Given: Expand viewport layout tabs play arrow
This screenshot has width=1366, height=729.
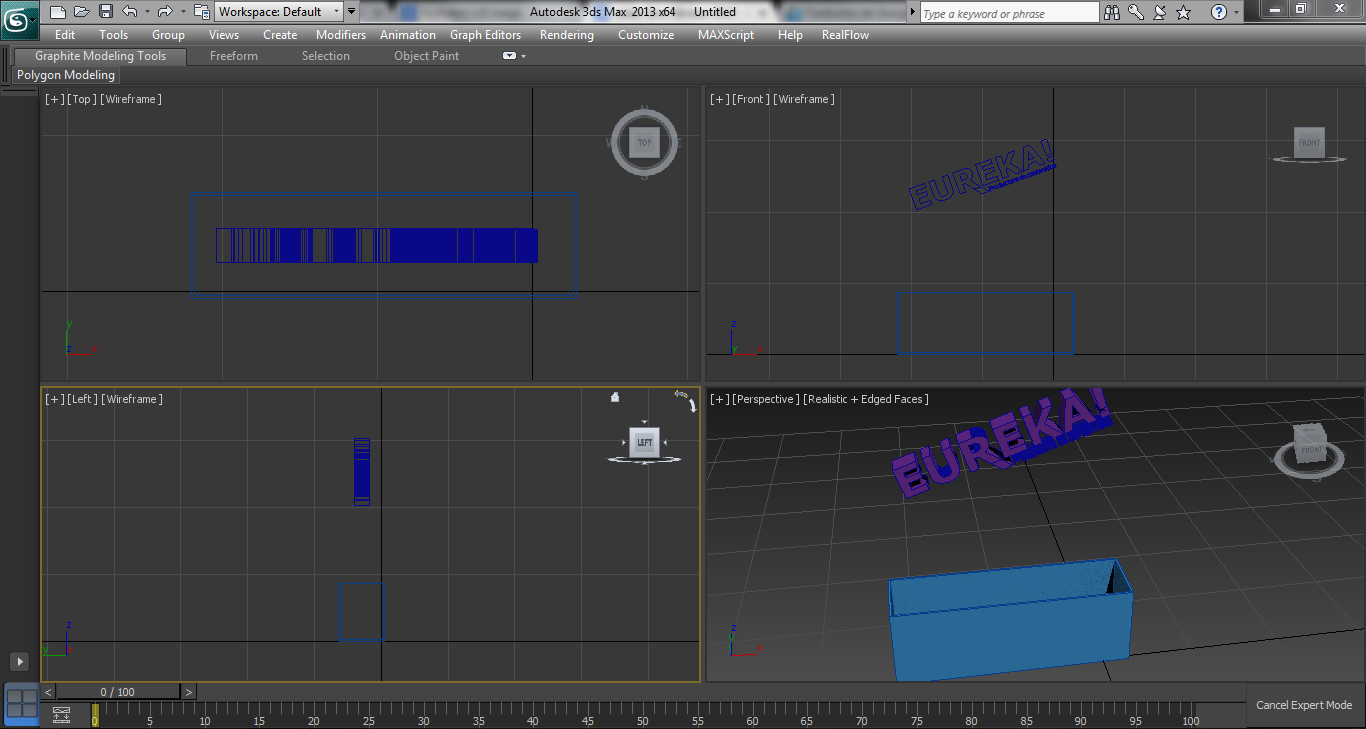Looking at the screenshot, I should point(19,661).
